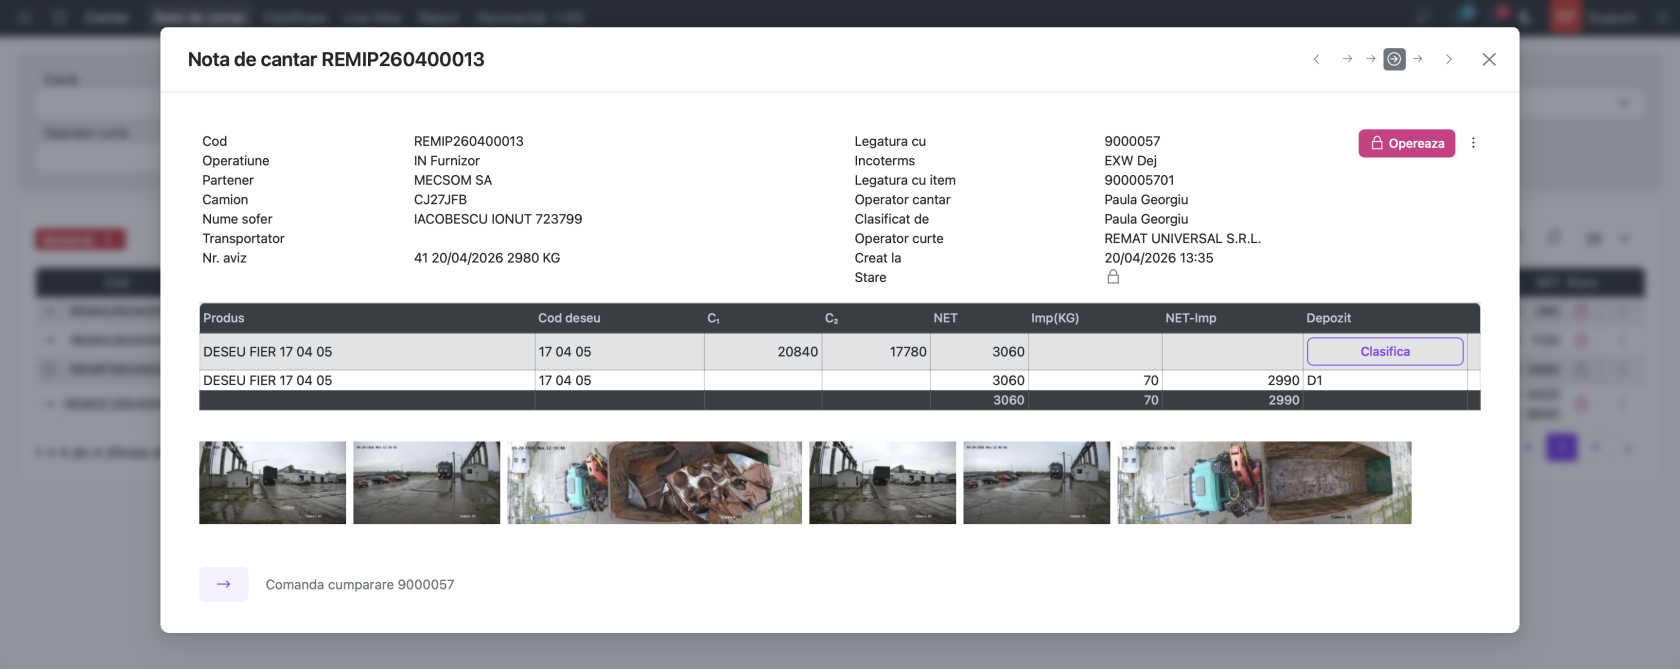Open the fourth truck camera thumbnail

[882, 482]
